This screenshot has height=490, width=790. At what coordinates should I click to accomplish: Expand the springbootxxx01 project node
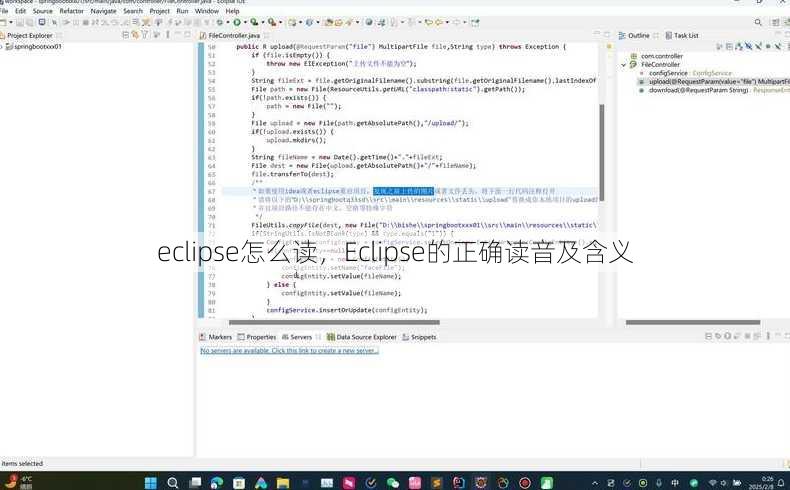pyautogui.click(x=2, y=46)
